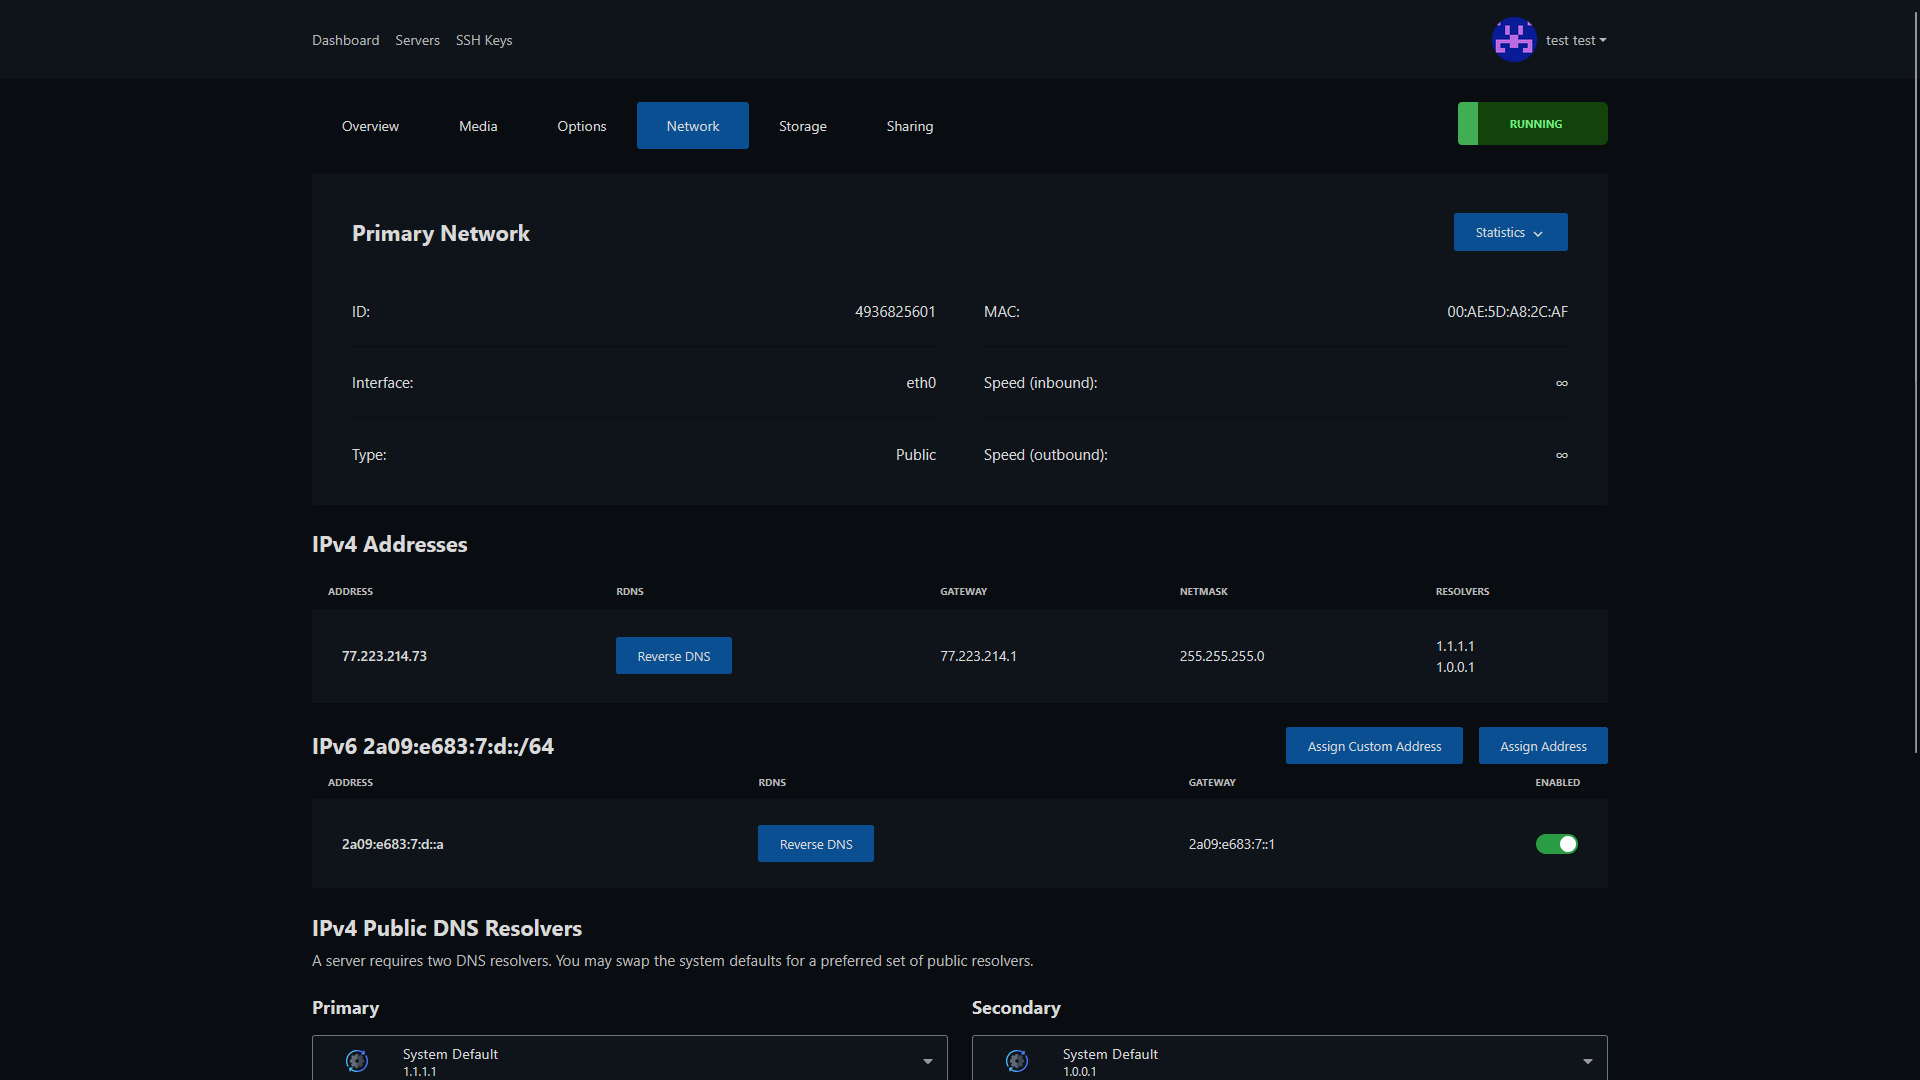Go to the Servers page
The image size is (1920, 1080).
pos(417,40)
